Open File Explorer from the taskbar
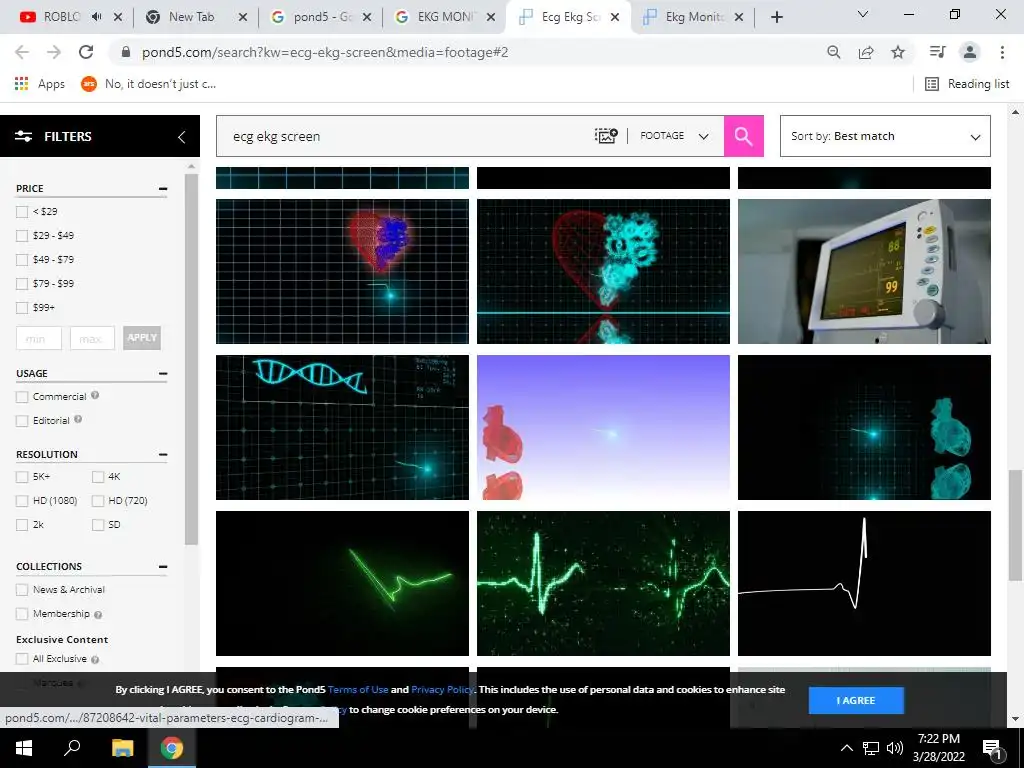The height and width of the screenshot is (768, 1024). 122,748
